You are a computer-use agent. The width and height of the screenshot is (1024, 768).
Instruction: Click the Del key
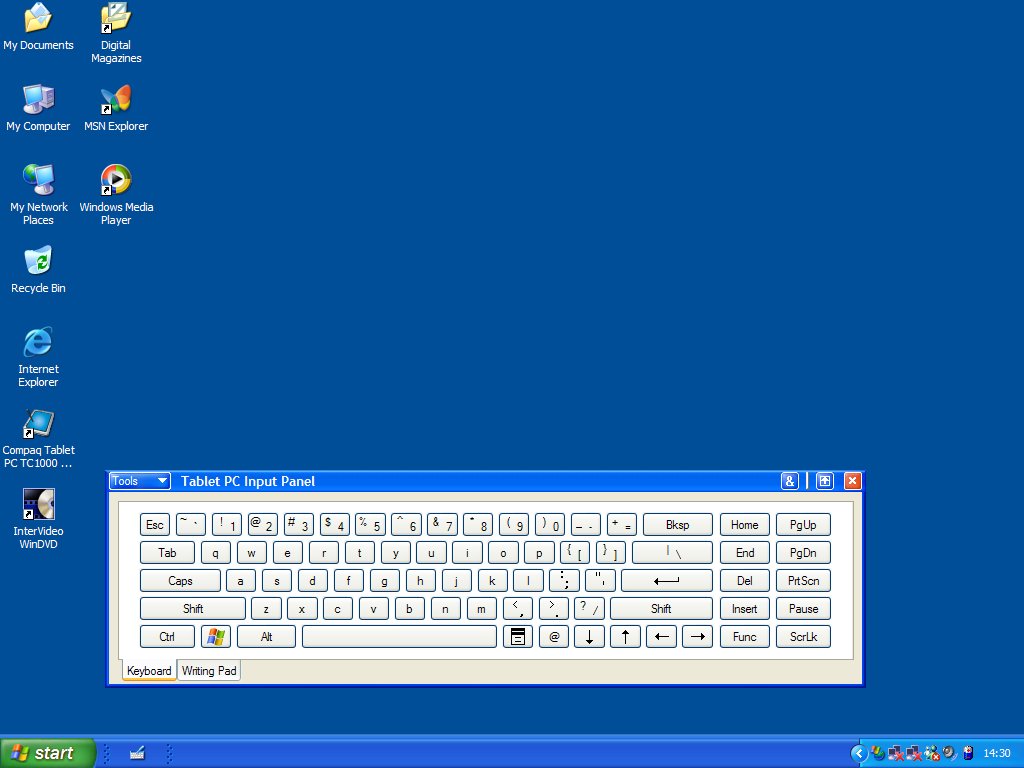click(x=744, y=581)
